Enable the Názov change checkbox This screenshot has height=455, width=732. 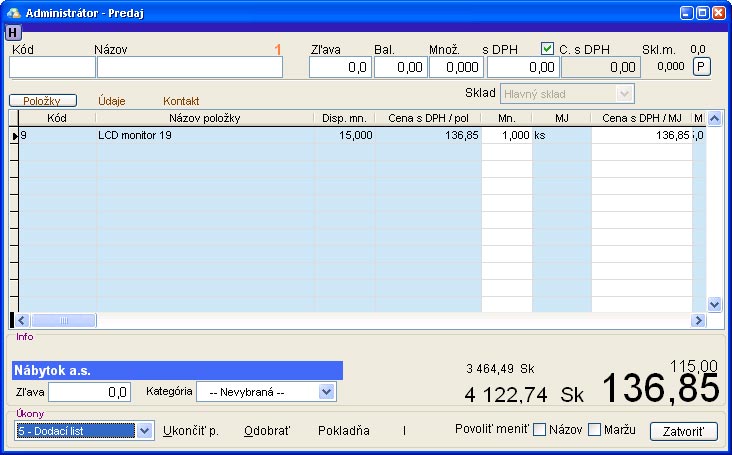click(539, 430)
